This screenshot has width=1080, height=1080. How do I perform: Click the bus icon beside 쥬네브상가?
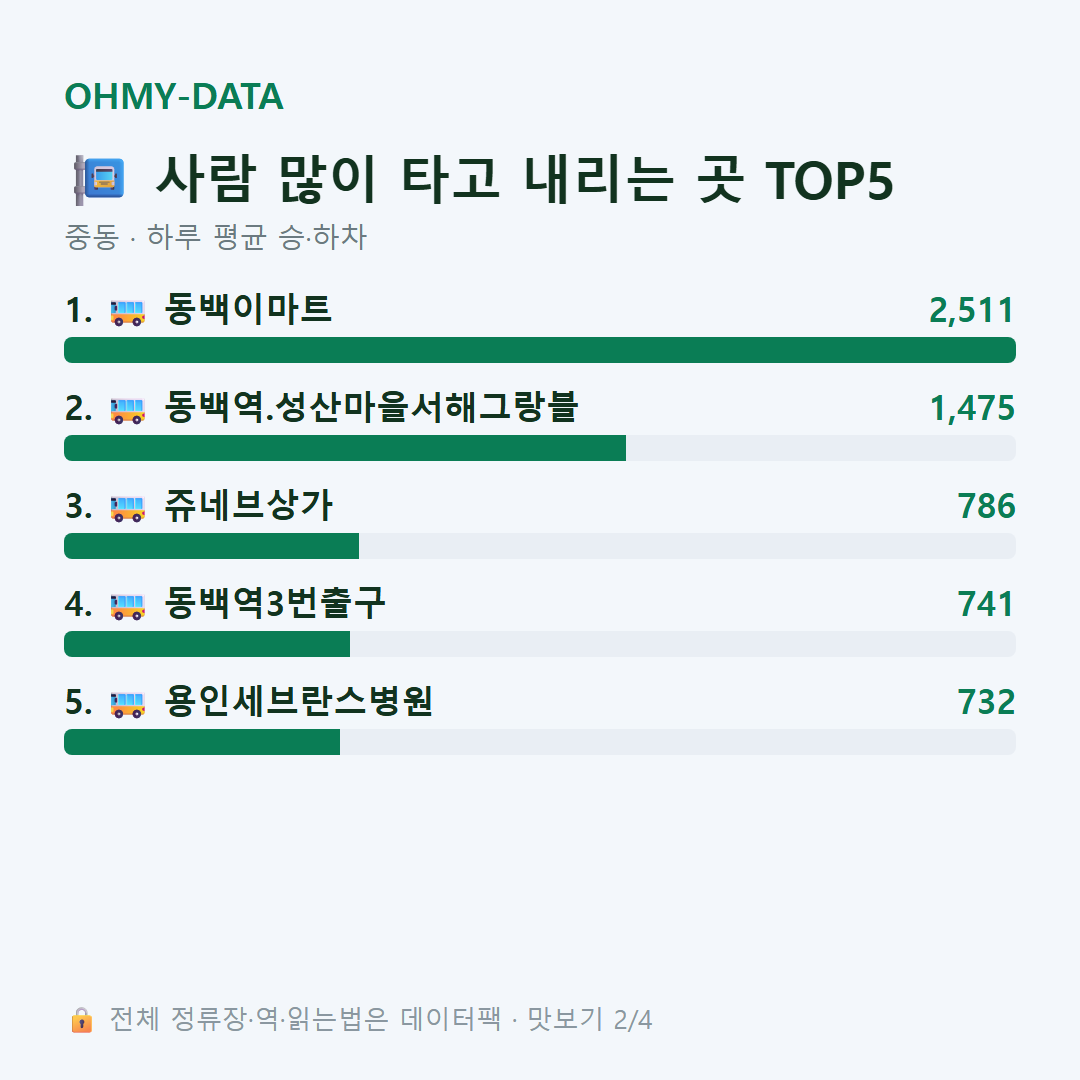[x=127, y=508]
